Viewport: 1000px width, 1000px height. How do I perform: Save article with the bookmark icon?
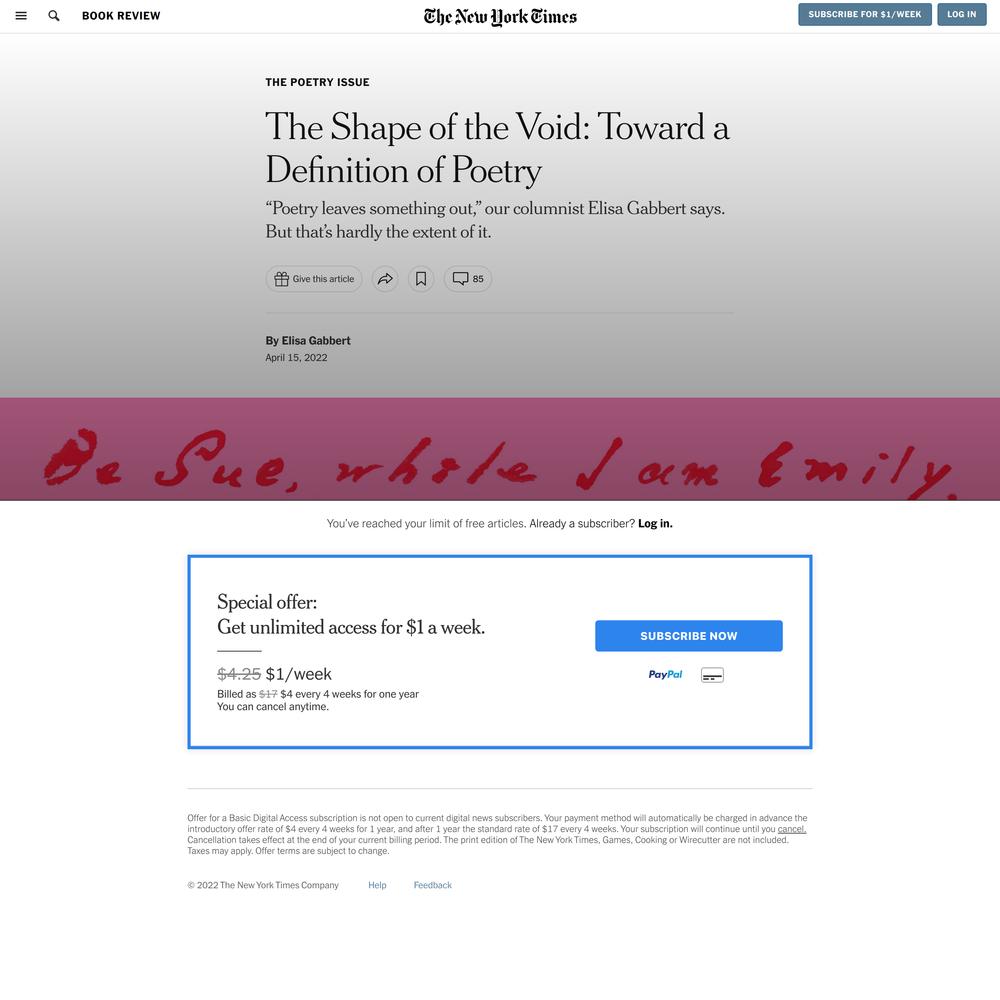pos(421,279)
